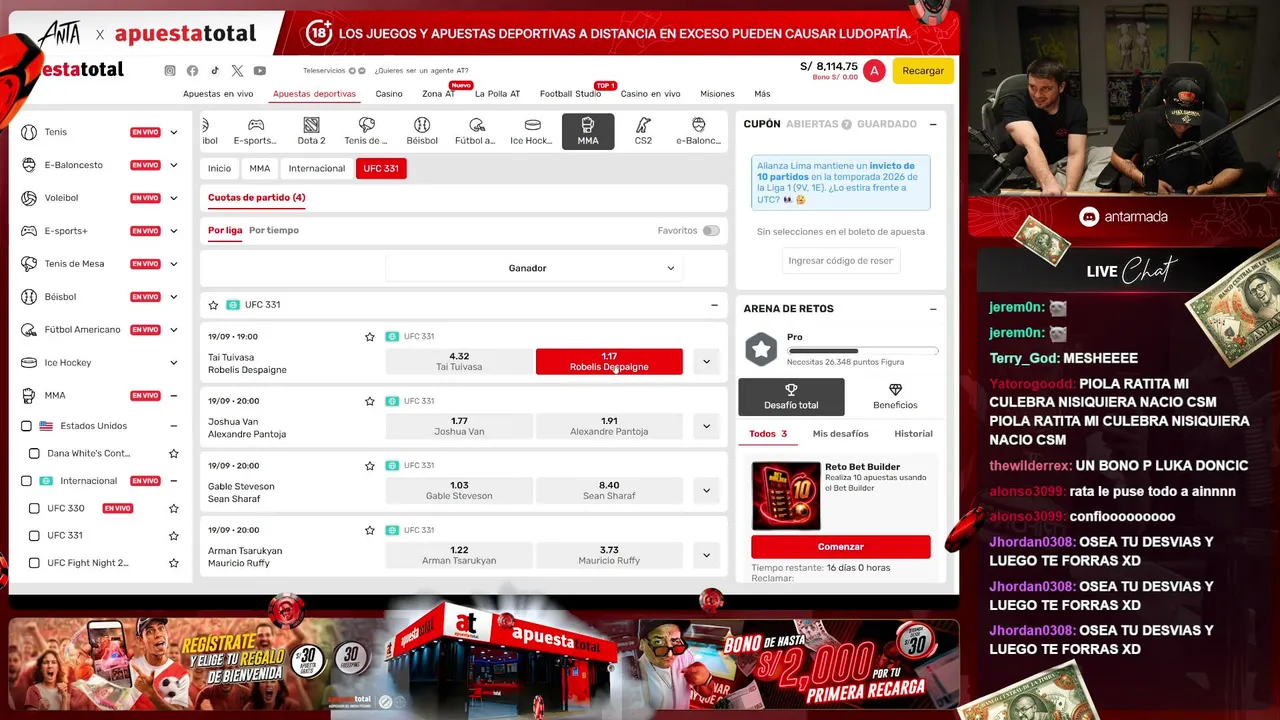Favorite the Tsarukyan vs Ruffy fight
The width and height of the screenshot is (1280, 720).
coord(370,530)
